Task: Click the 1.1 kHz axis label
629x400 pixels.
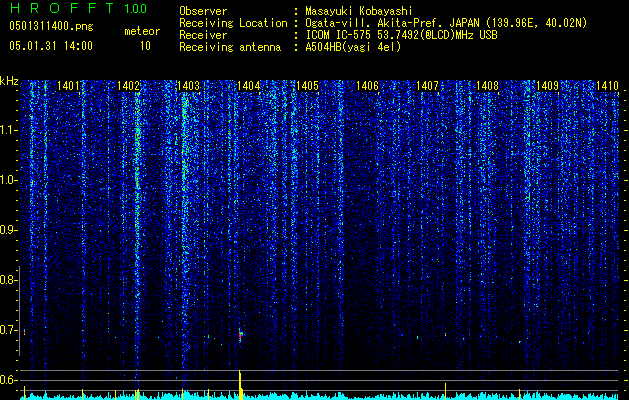Action: 8,130
